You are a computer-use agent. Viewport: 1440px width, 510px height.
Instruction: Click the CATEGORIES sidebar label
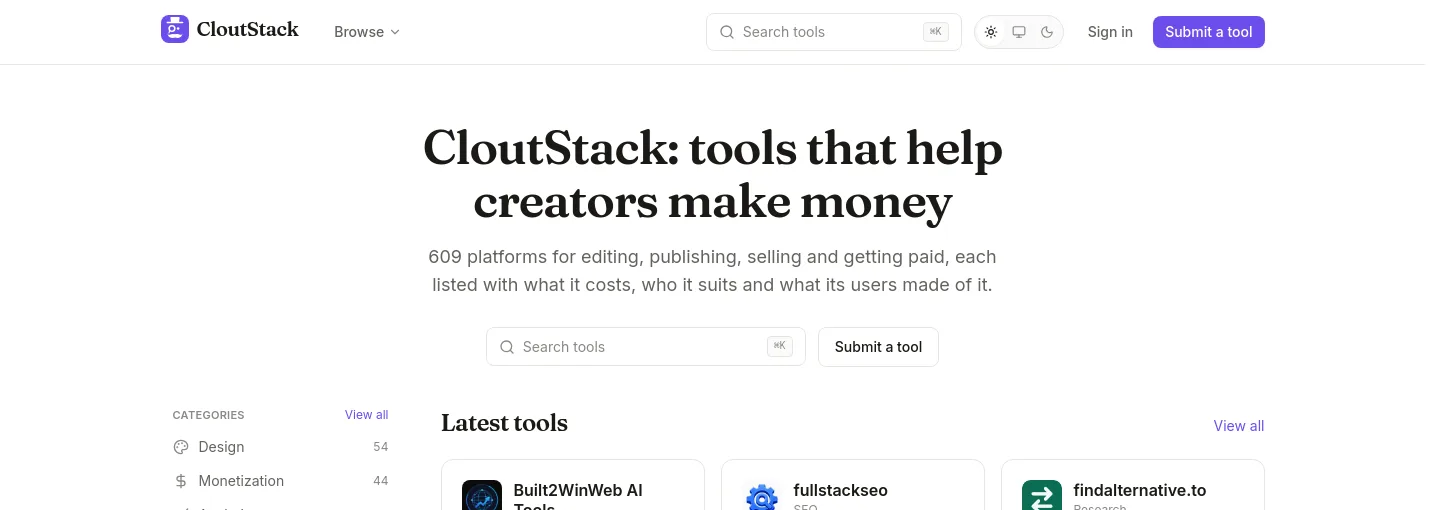tap(208, 415)
